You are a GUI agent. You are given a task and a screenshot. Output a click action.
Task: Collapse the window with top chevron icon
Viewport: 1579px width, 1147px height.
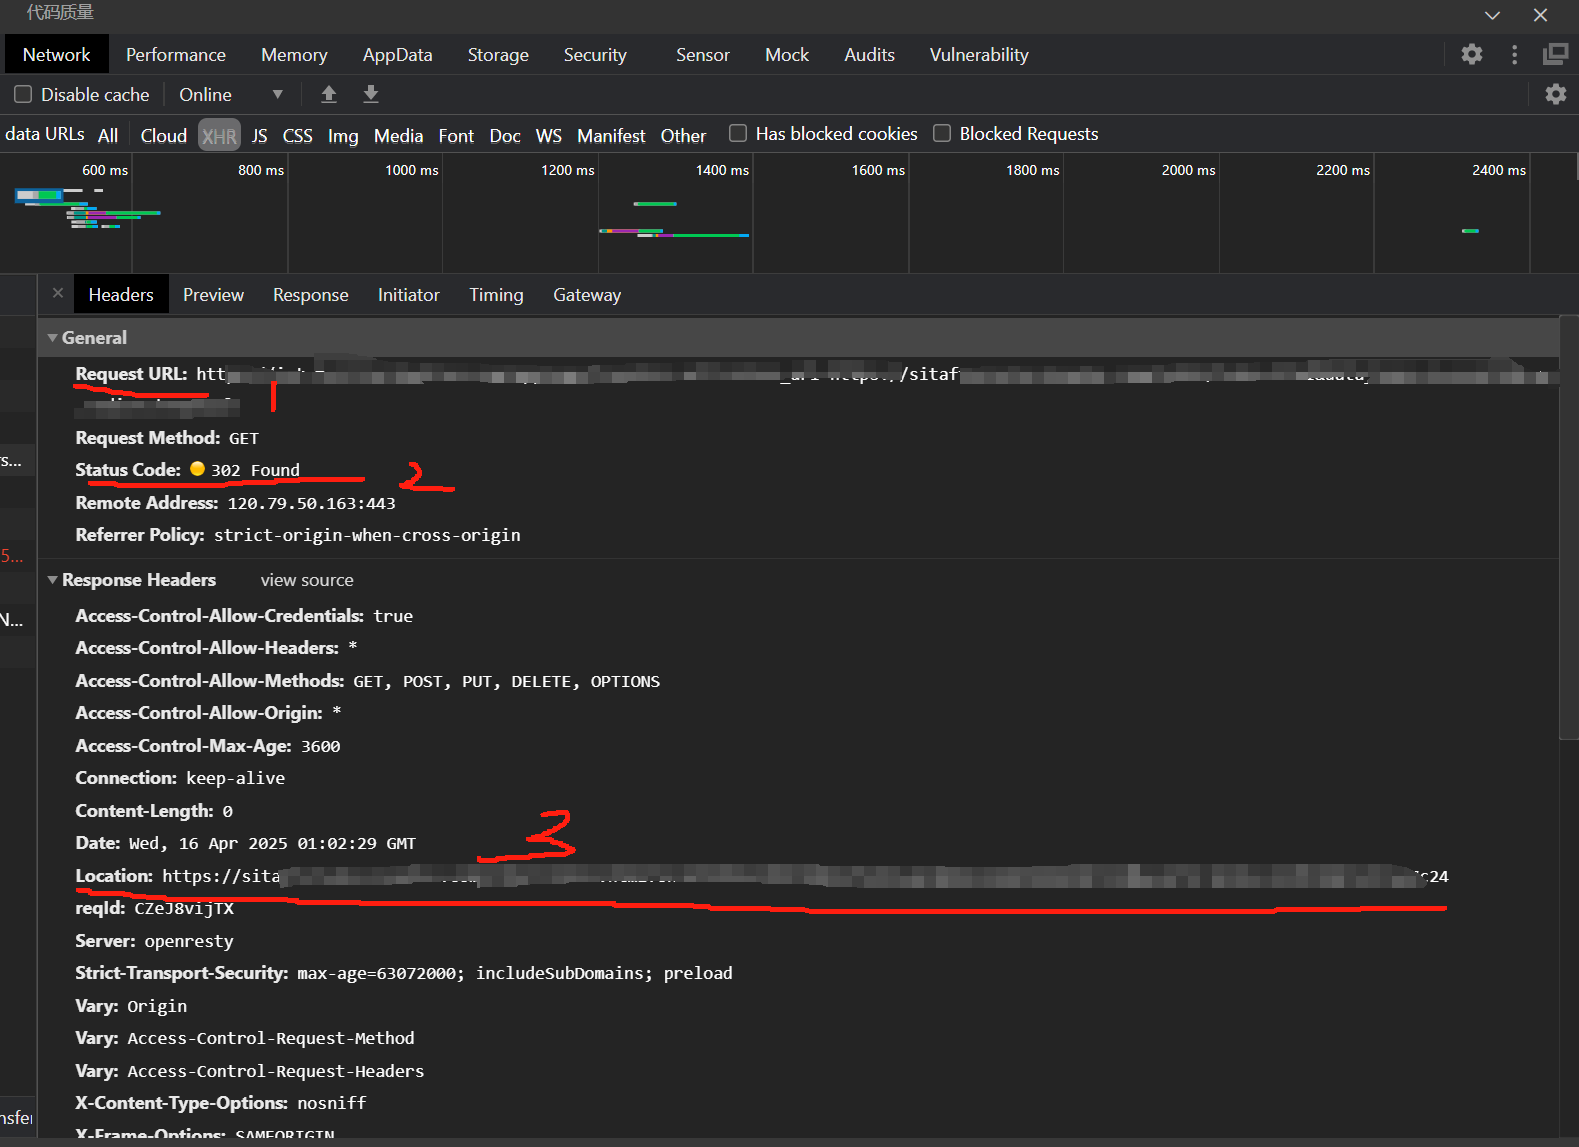coord(1492,15)
